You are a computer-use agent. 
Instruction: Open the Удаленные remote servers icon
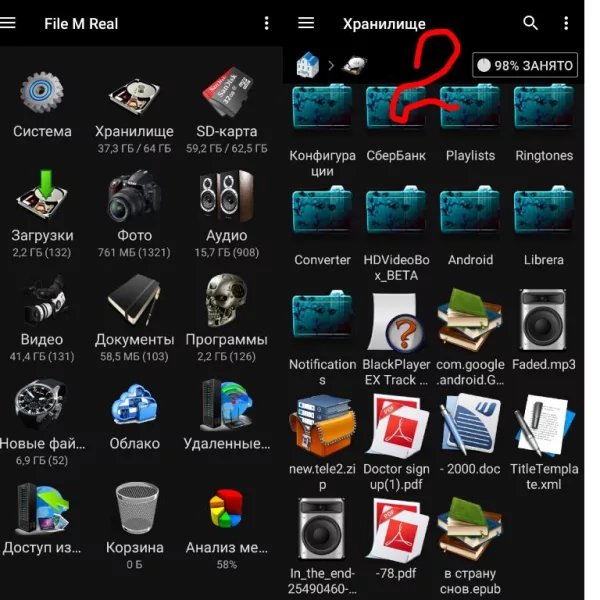(227, 405)
